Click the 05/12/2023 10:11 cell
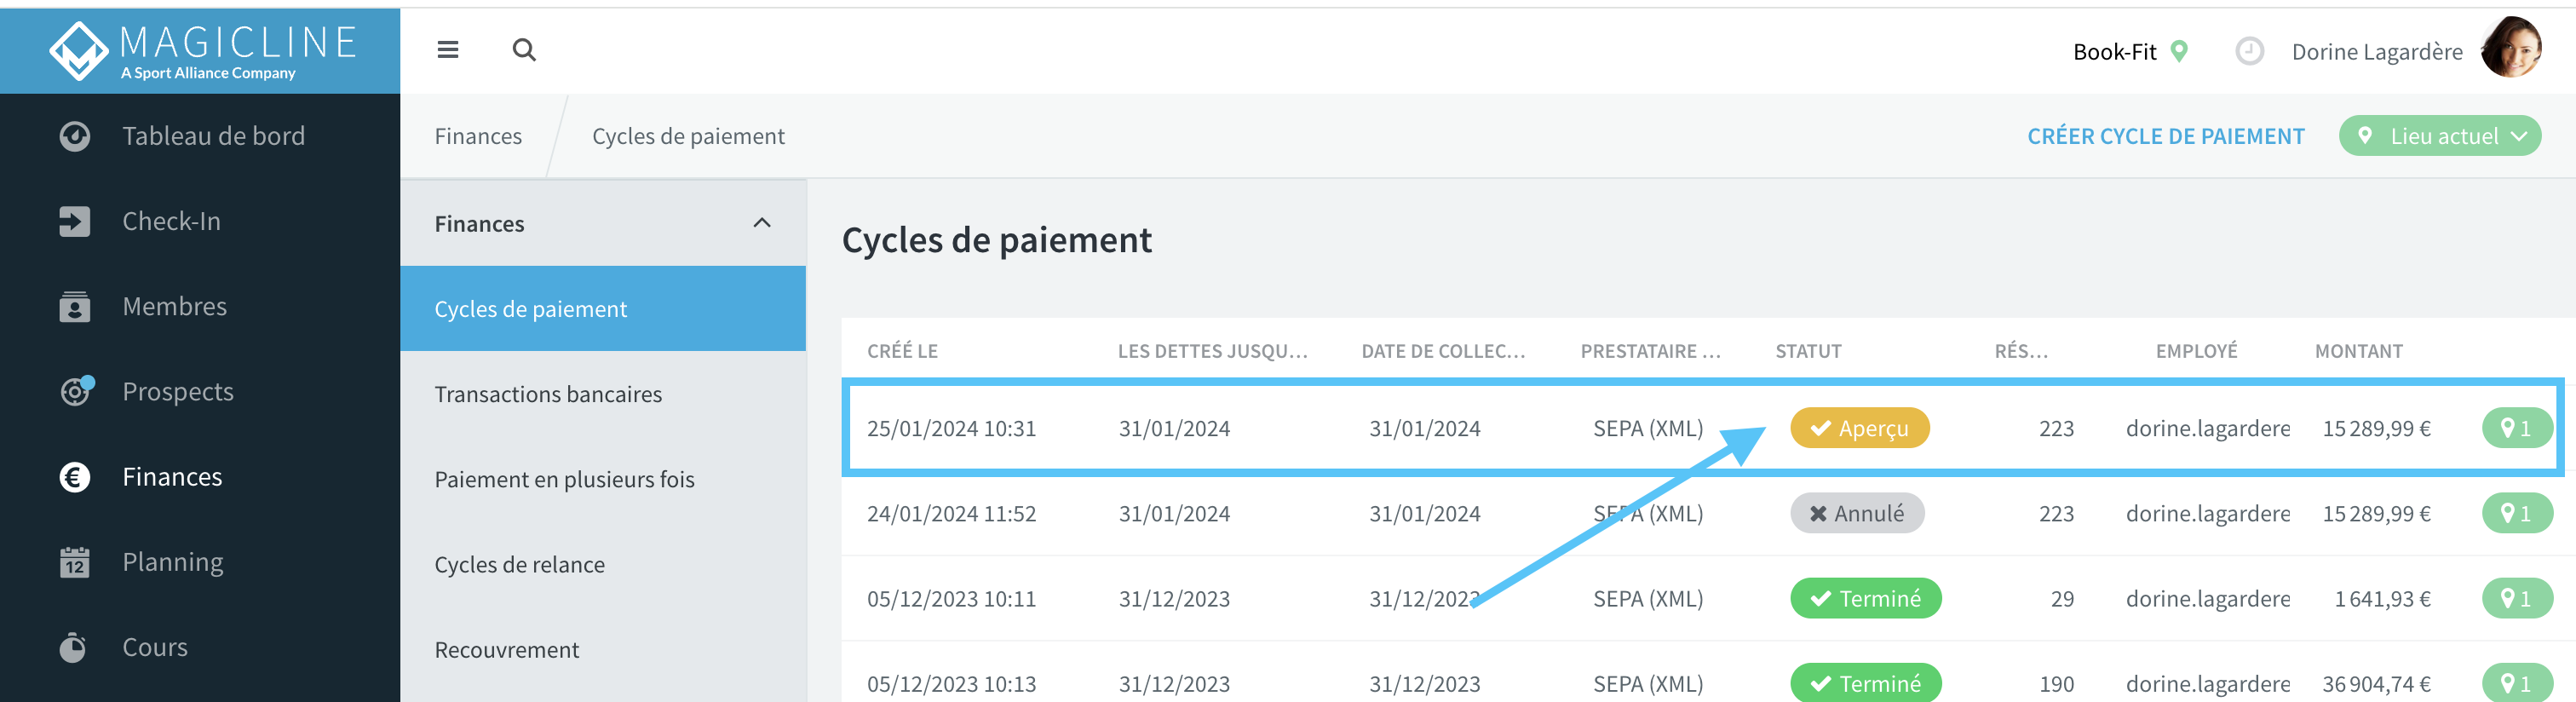The width and height of the screenshot is (2576, 702). (x=951, y=598)
